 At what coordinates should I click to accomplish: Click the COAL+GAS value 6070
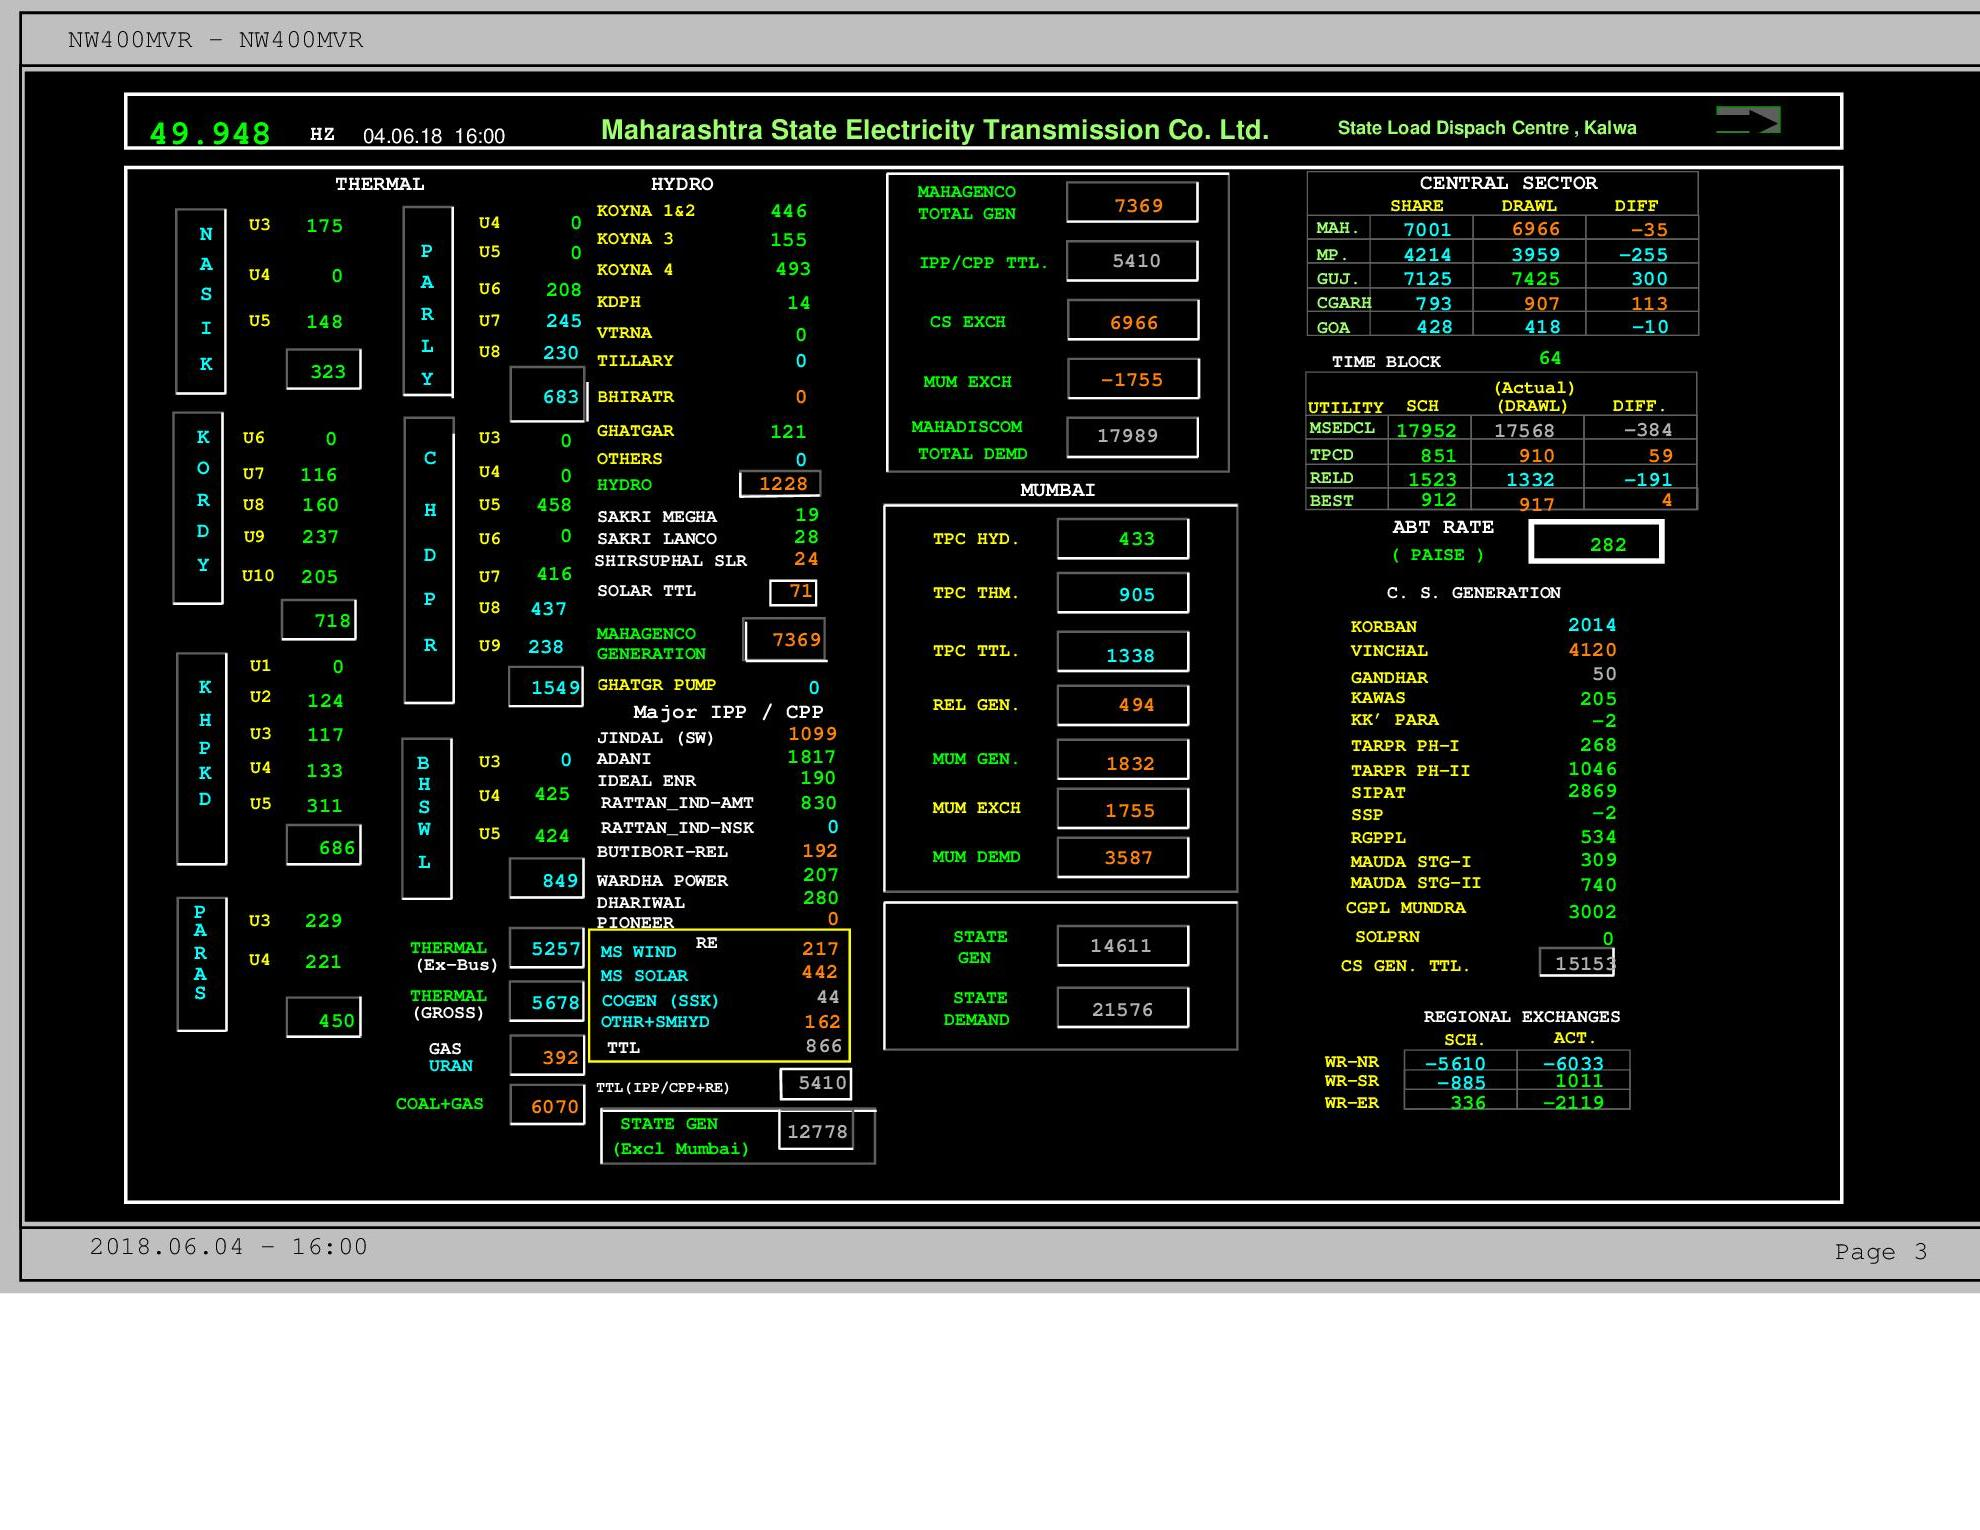click(547, 1105)
